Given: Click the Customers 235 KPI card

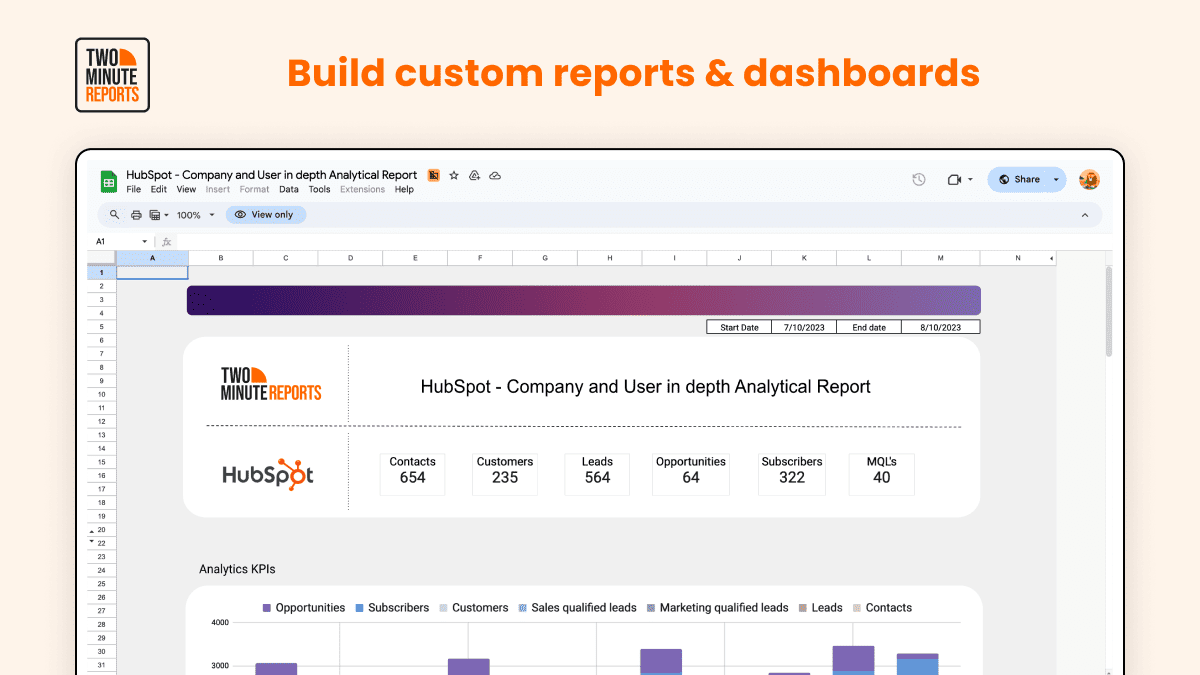Looking at the screenshot, I should pos(505,474).
